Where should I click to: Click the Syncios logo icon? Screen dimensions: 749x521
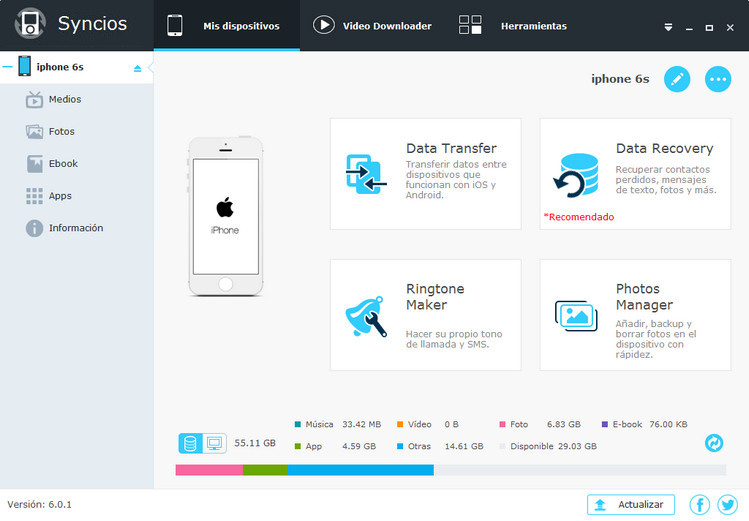pyautogui.click(x=30, y=23)
